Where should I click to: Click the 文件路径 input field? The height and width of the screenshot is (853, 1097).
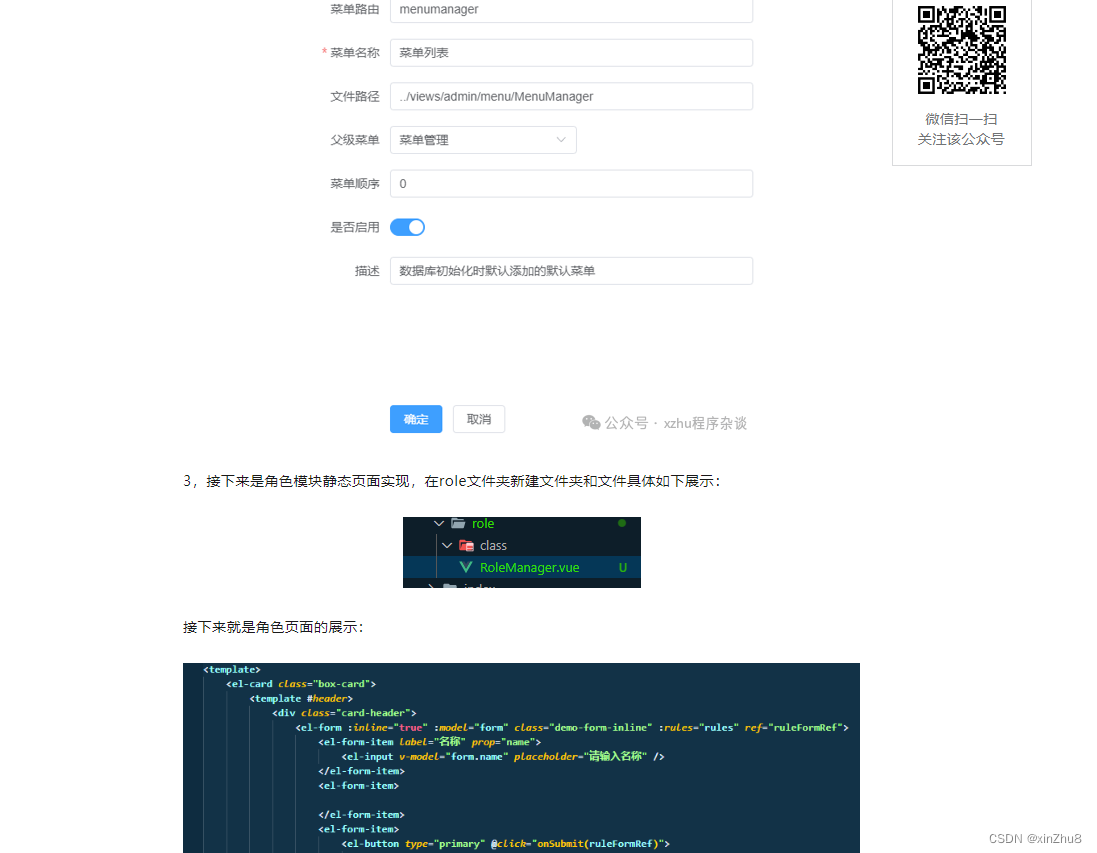(x=571, y=96)
